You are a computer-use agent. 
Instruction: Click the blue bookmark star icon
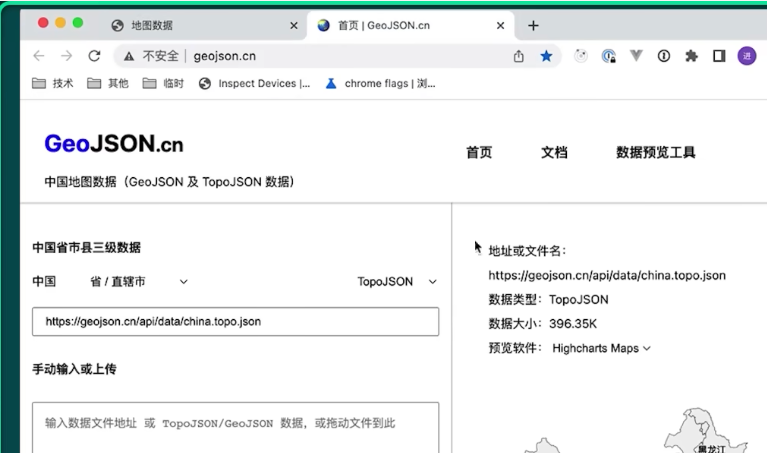click(x=546, y=56)
